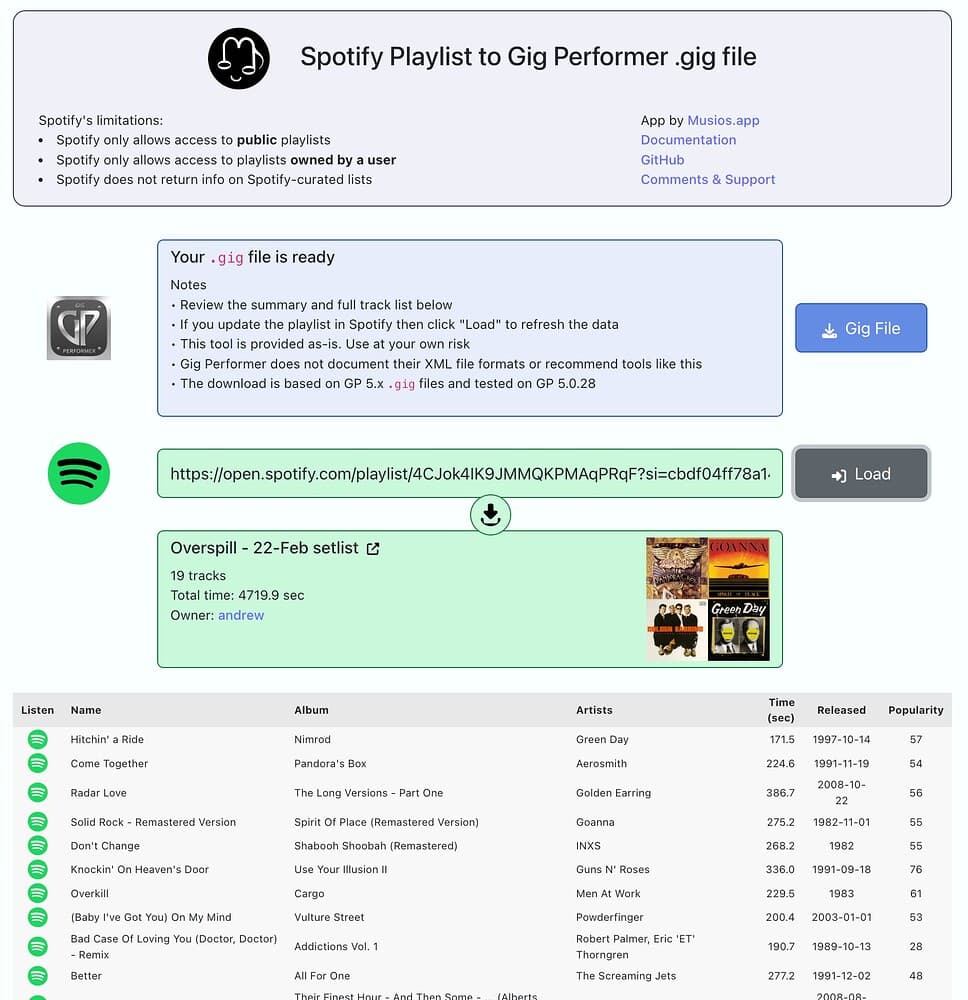Click the Load button
Screen dimensions: 968x1000
861,473
